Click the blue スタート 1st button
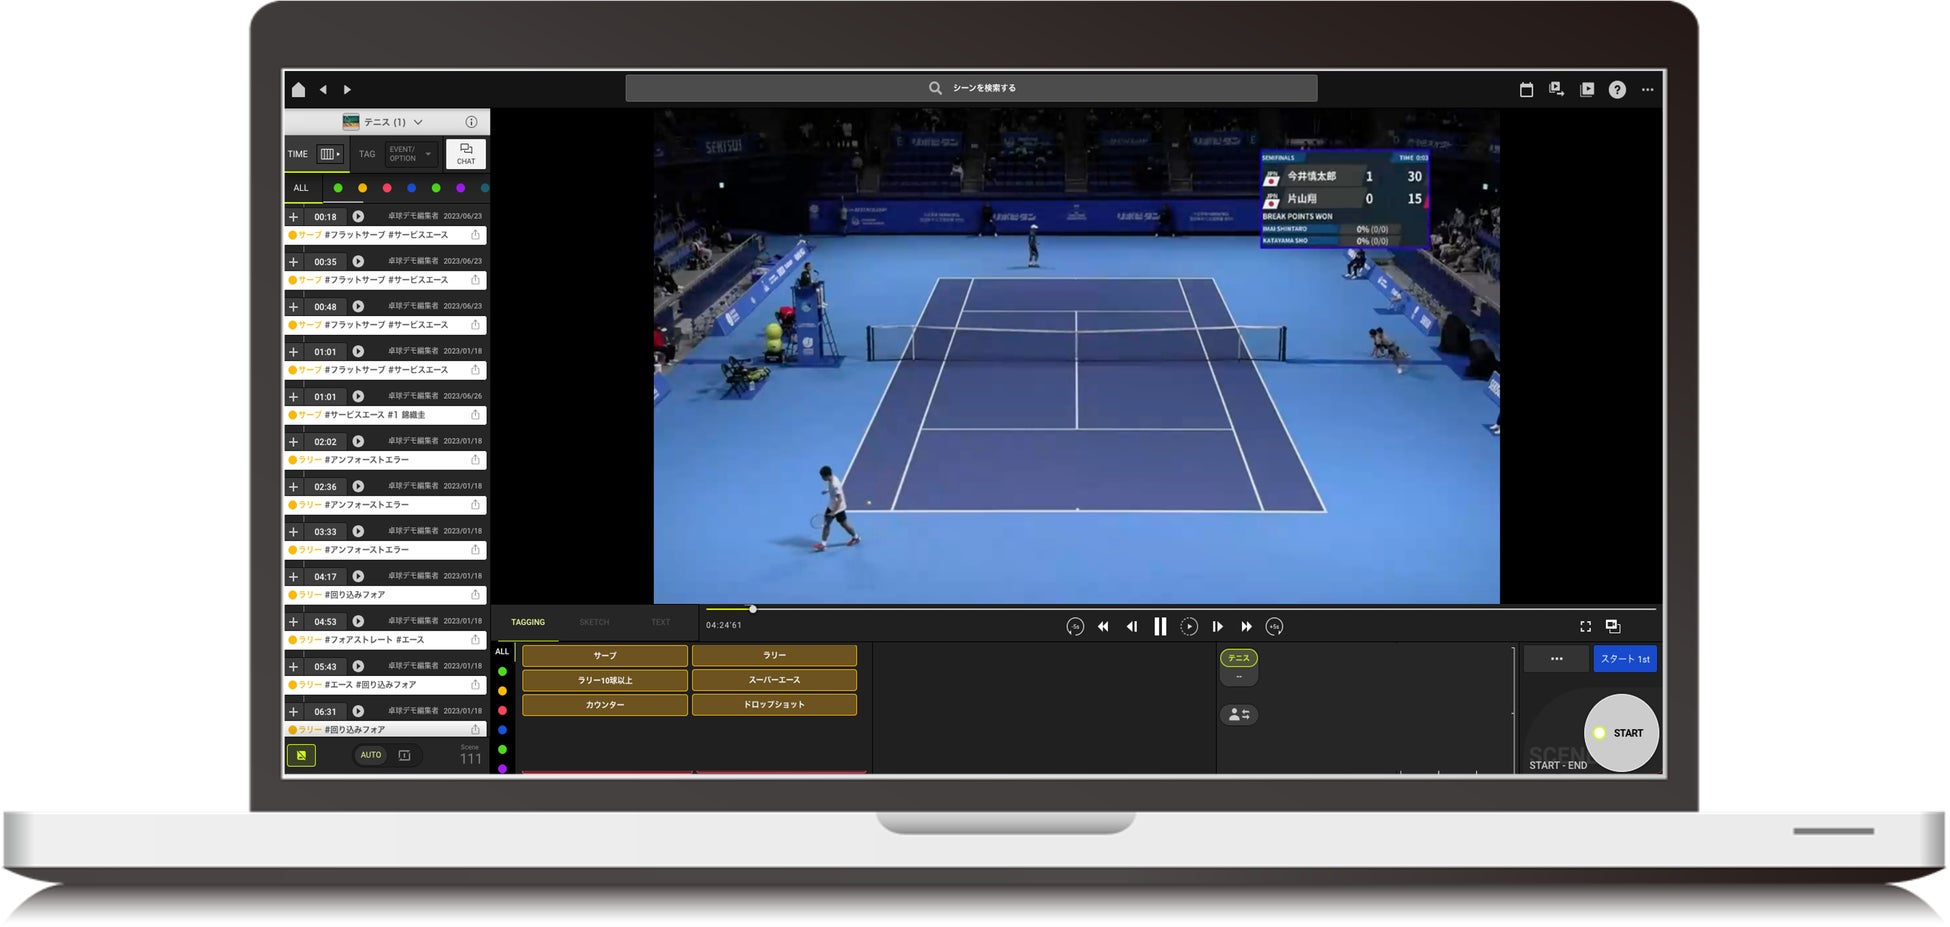 tap(1625, 659)
